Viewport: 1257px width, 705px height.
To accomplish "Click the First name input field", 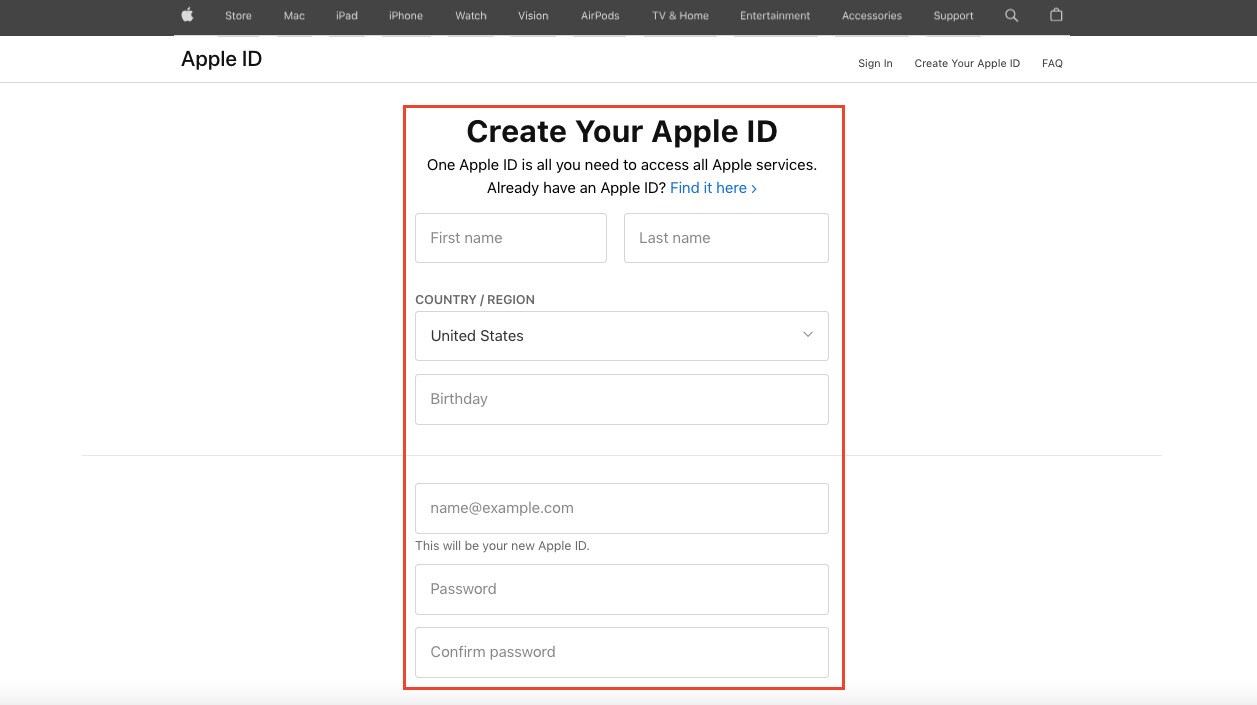I will [x=510, y=238].
